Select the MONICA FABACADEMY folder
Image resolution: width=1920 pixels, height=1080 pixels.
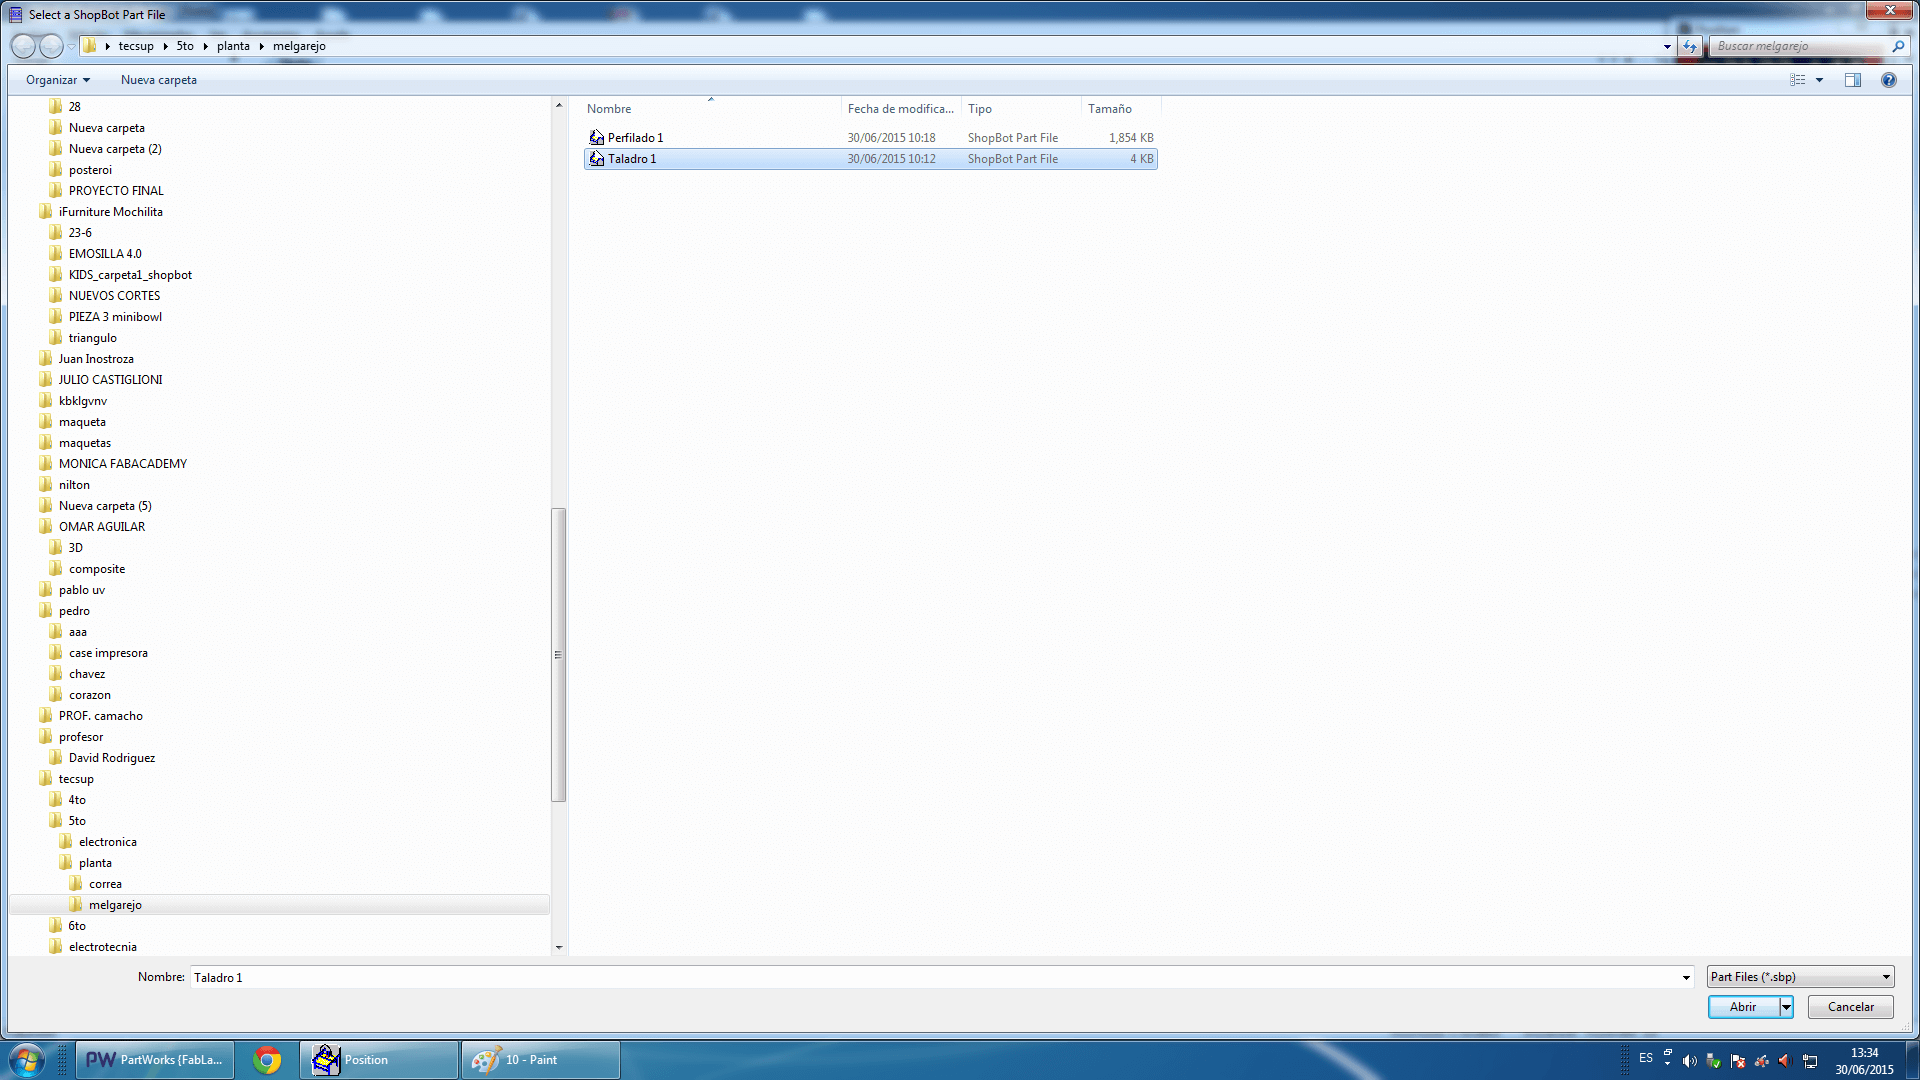[x=122, y=464]
